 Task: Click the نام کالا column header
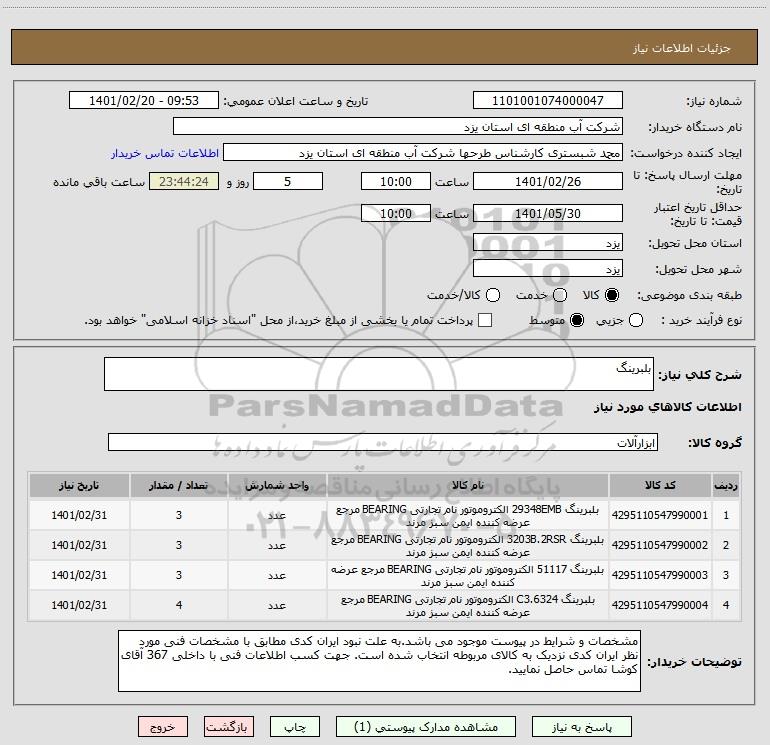point(468,485)
